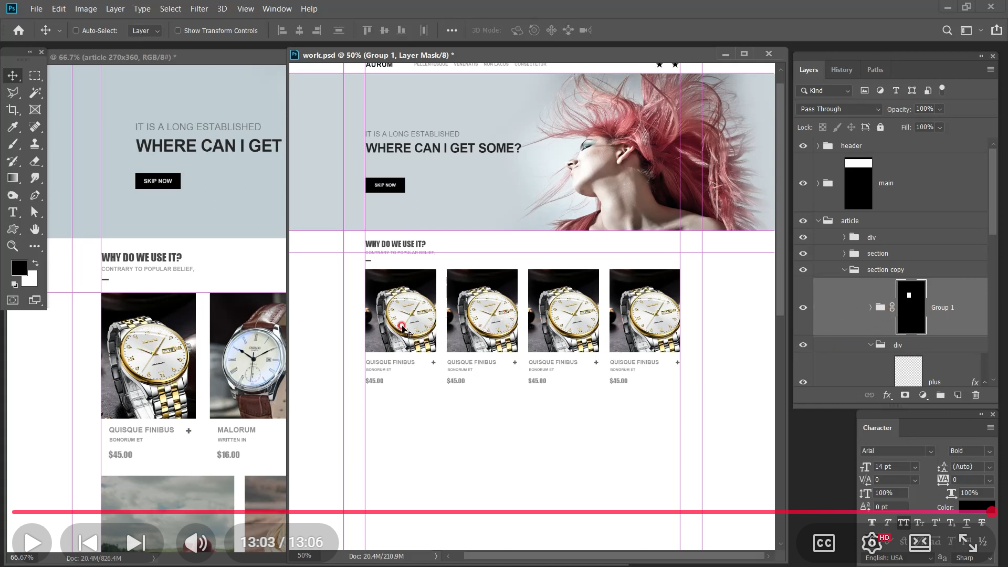This screenshot has height=567, width=1008.
Task: Hide the main layer group
Action: [803, 183]
